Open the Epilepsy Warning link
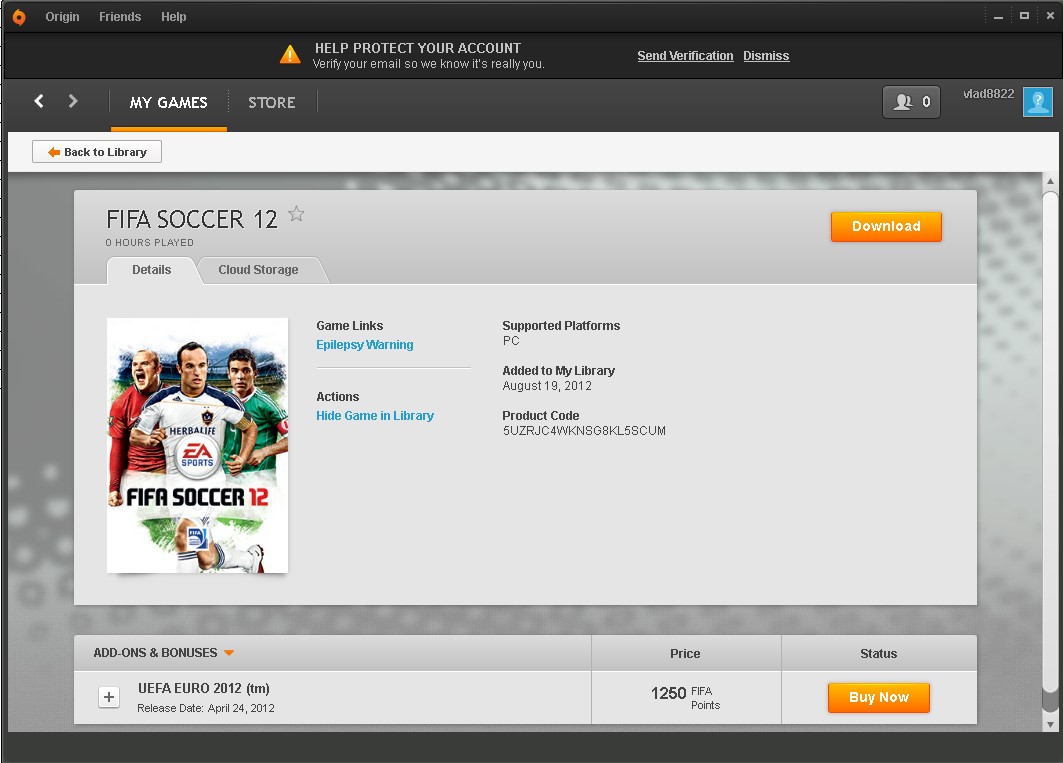The height and width of the screenshot is (763, 1063). tap(365, 345)
